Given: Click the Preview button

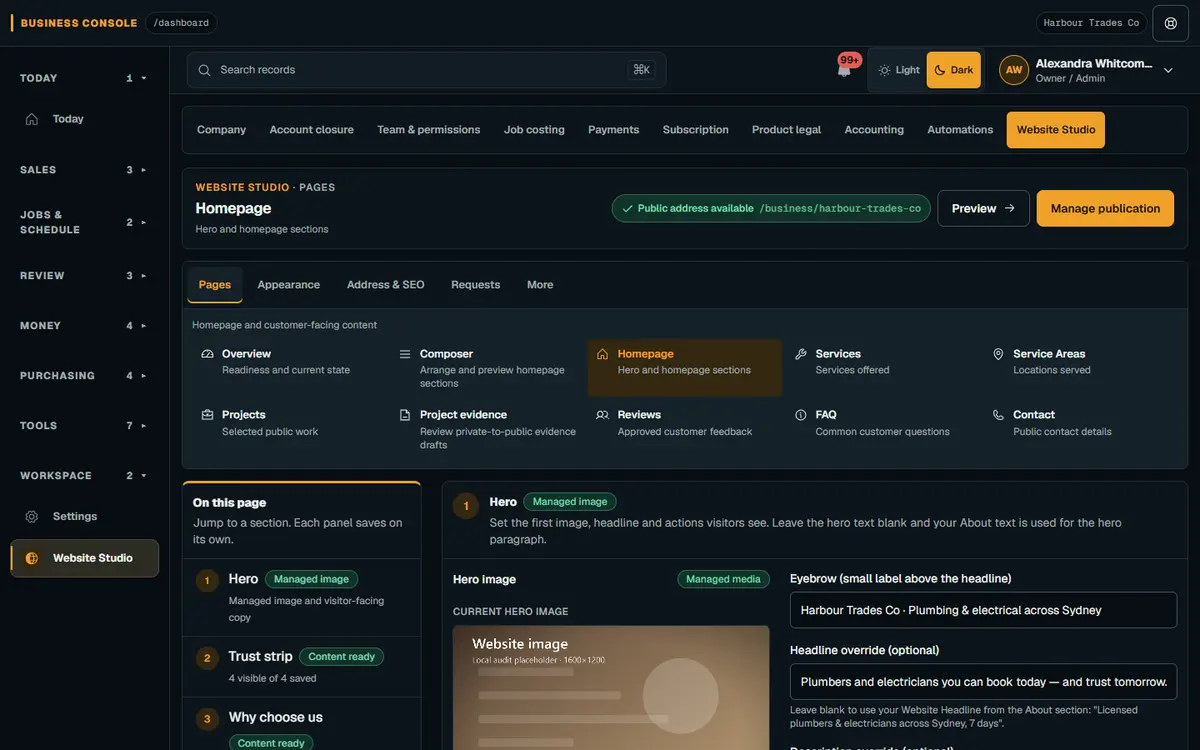Looking at the screenshot, I should tap(983, 209).
